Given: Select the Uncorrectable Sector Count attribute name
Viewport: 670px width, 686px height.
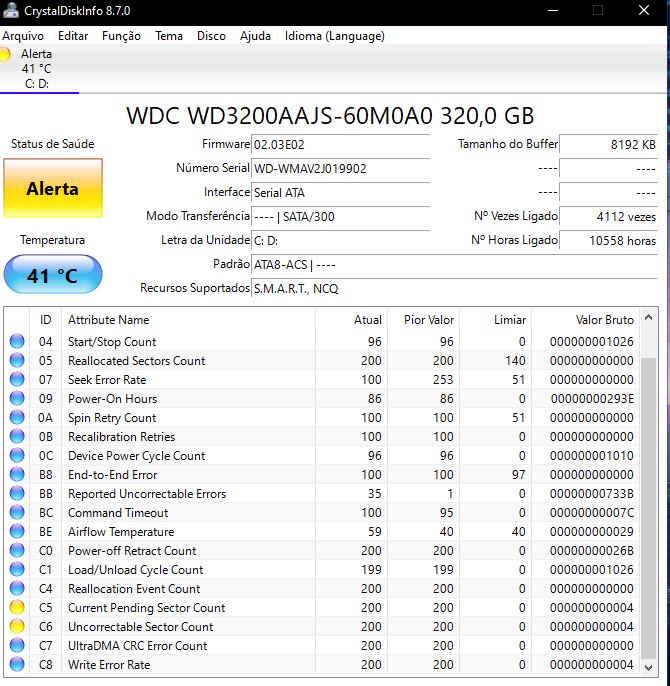Looking at the screenshot, I should point(140,626).
